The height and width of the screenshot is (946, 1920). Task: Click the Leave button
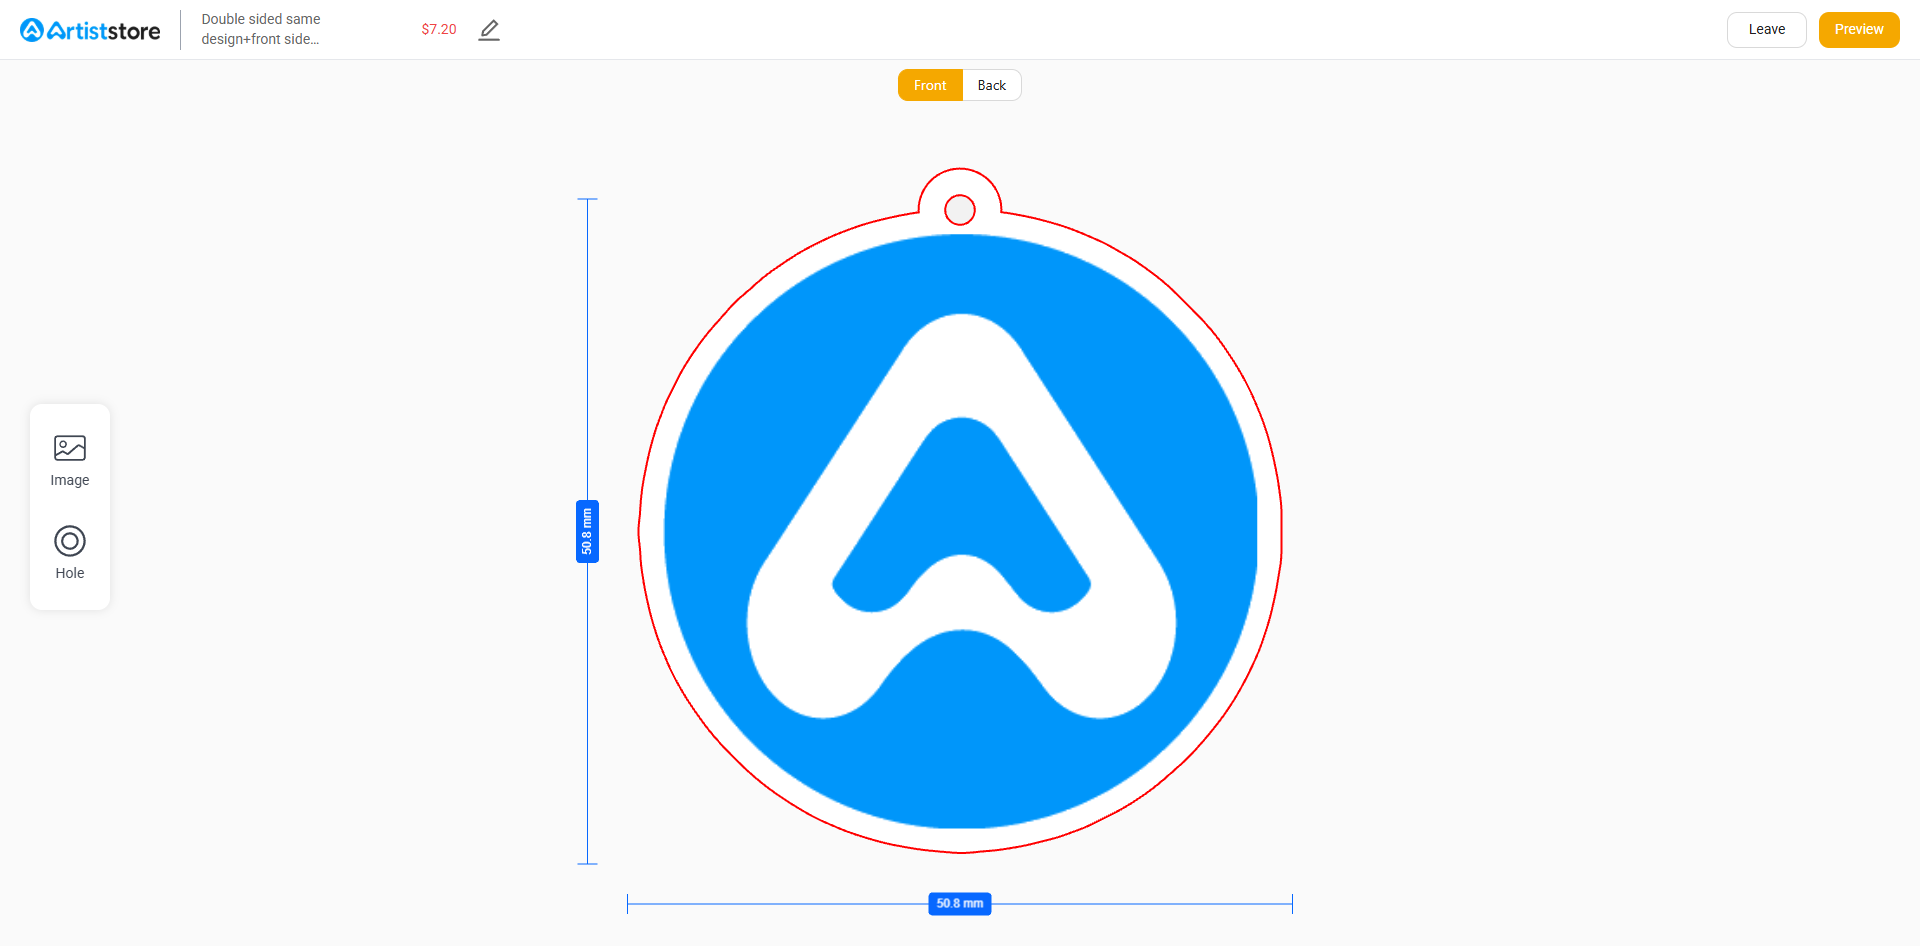1767,30
